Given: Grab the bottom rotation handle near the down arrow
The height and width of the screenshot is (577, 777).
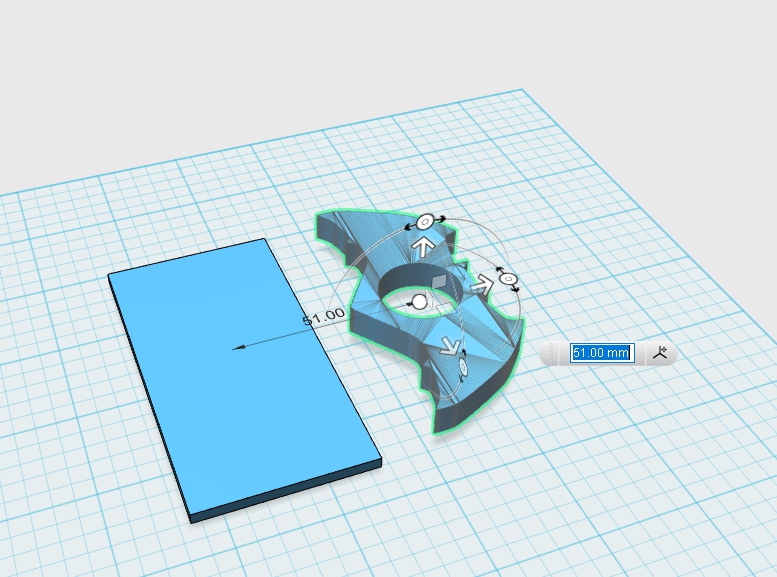Looking at the screenshot, I should tap(463, 367).
